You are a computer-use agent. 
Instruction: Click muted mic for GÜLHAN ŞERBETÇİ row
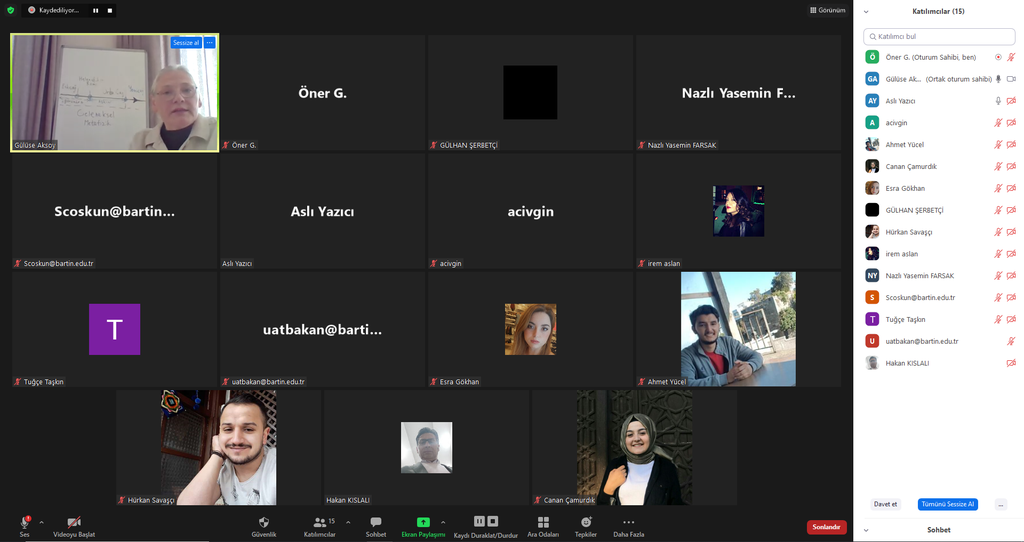click(998, 210)
